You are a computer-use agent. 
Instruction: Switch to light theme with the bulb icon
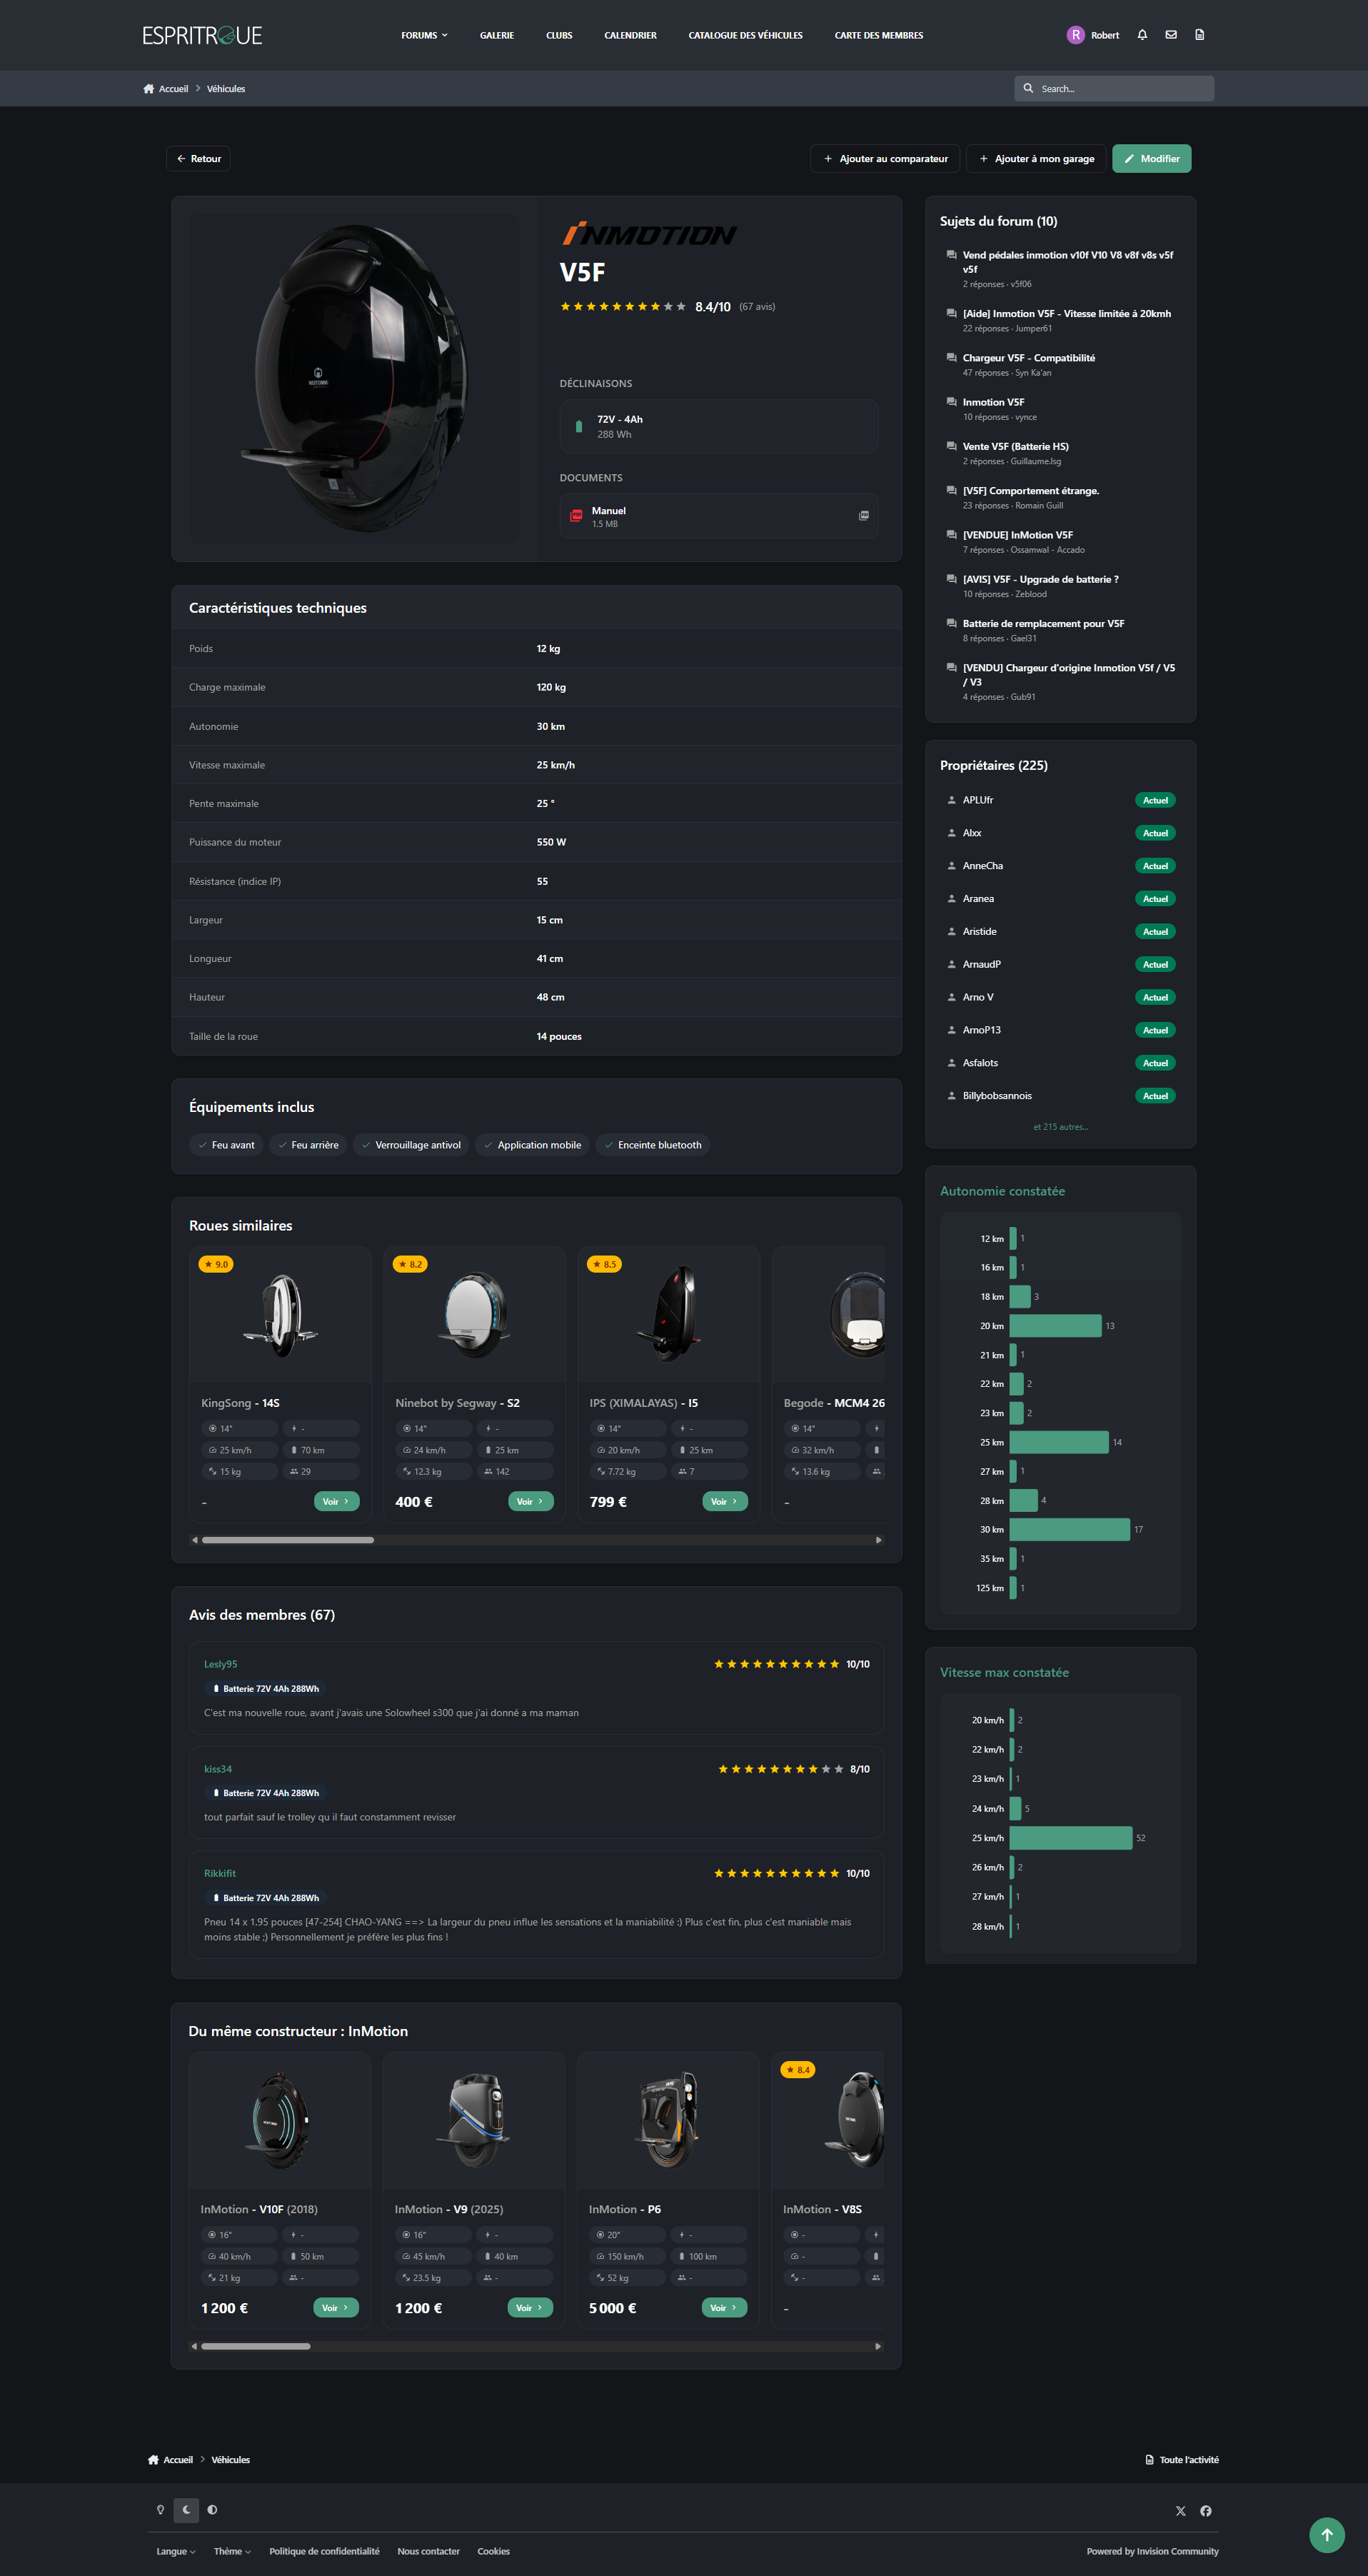(160, 2509)
